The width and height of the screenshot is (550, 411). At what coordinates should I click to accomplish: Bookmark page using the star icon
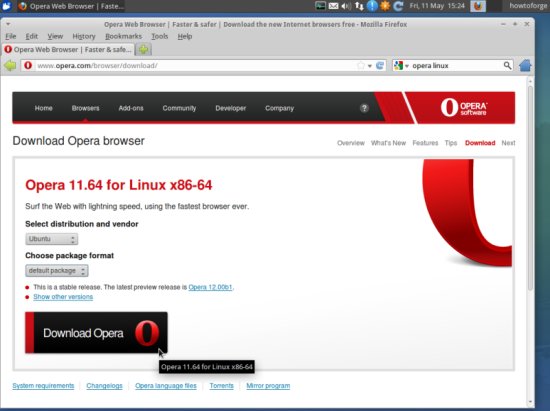pos(361,66)
